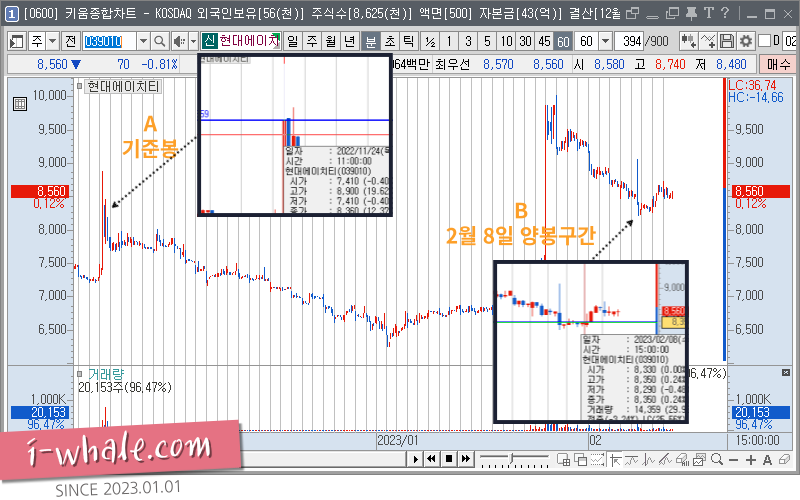Click the candlestick add indicator icon
The height and width of the screenshot is (500, 800).
tap(688, 41)
